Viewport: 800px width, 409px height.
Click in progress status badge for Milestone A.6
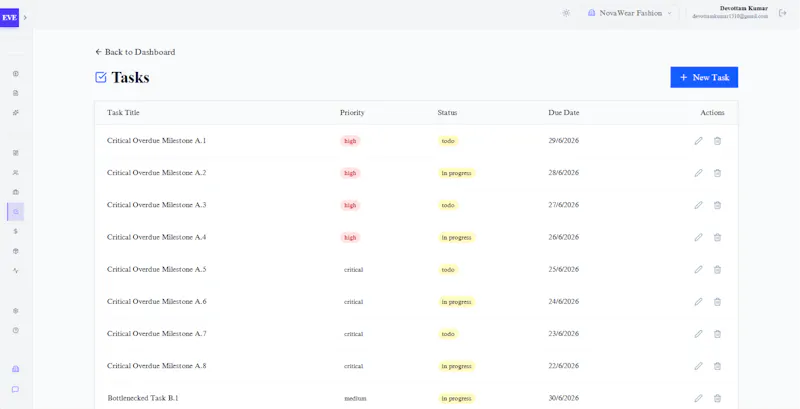click(456, 302)
